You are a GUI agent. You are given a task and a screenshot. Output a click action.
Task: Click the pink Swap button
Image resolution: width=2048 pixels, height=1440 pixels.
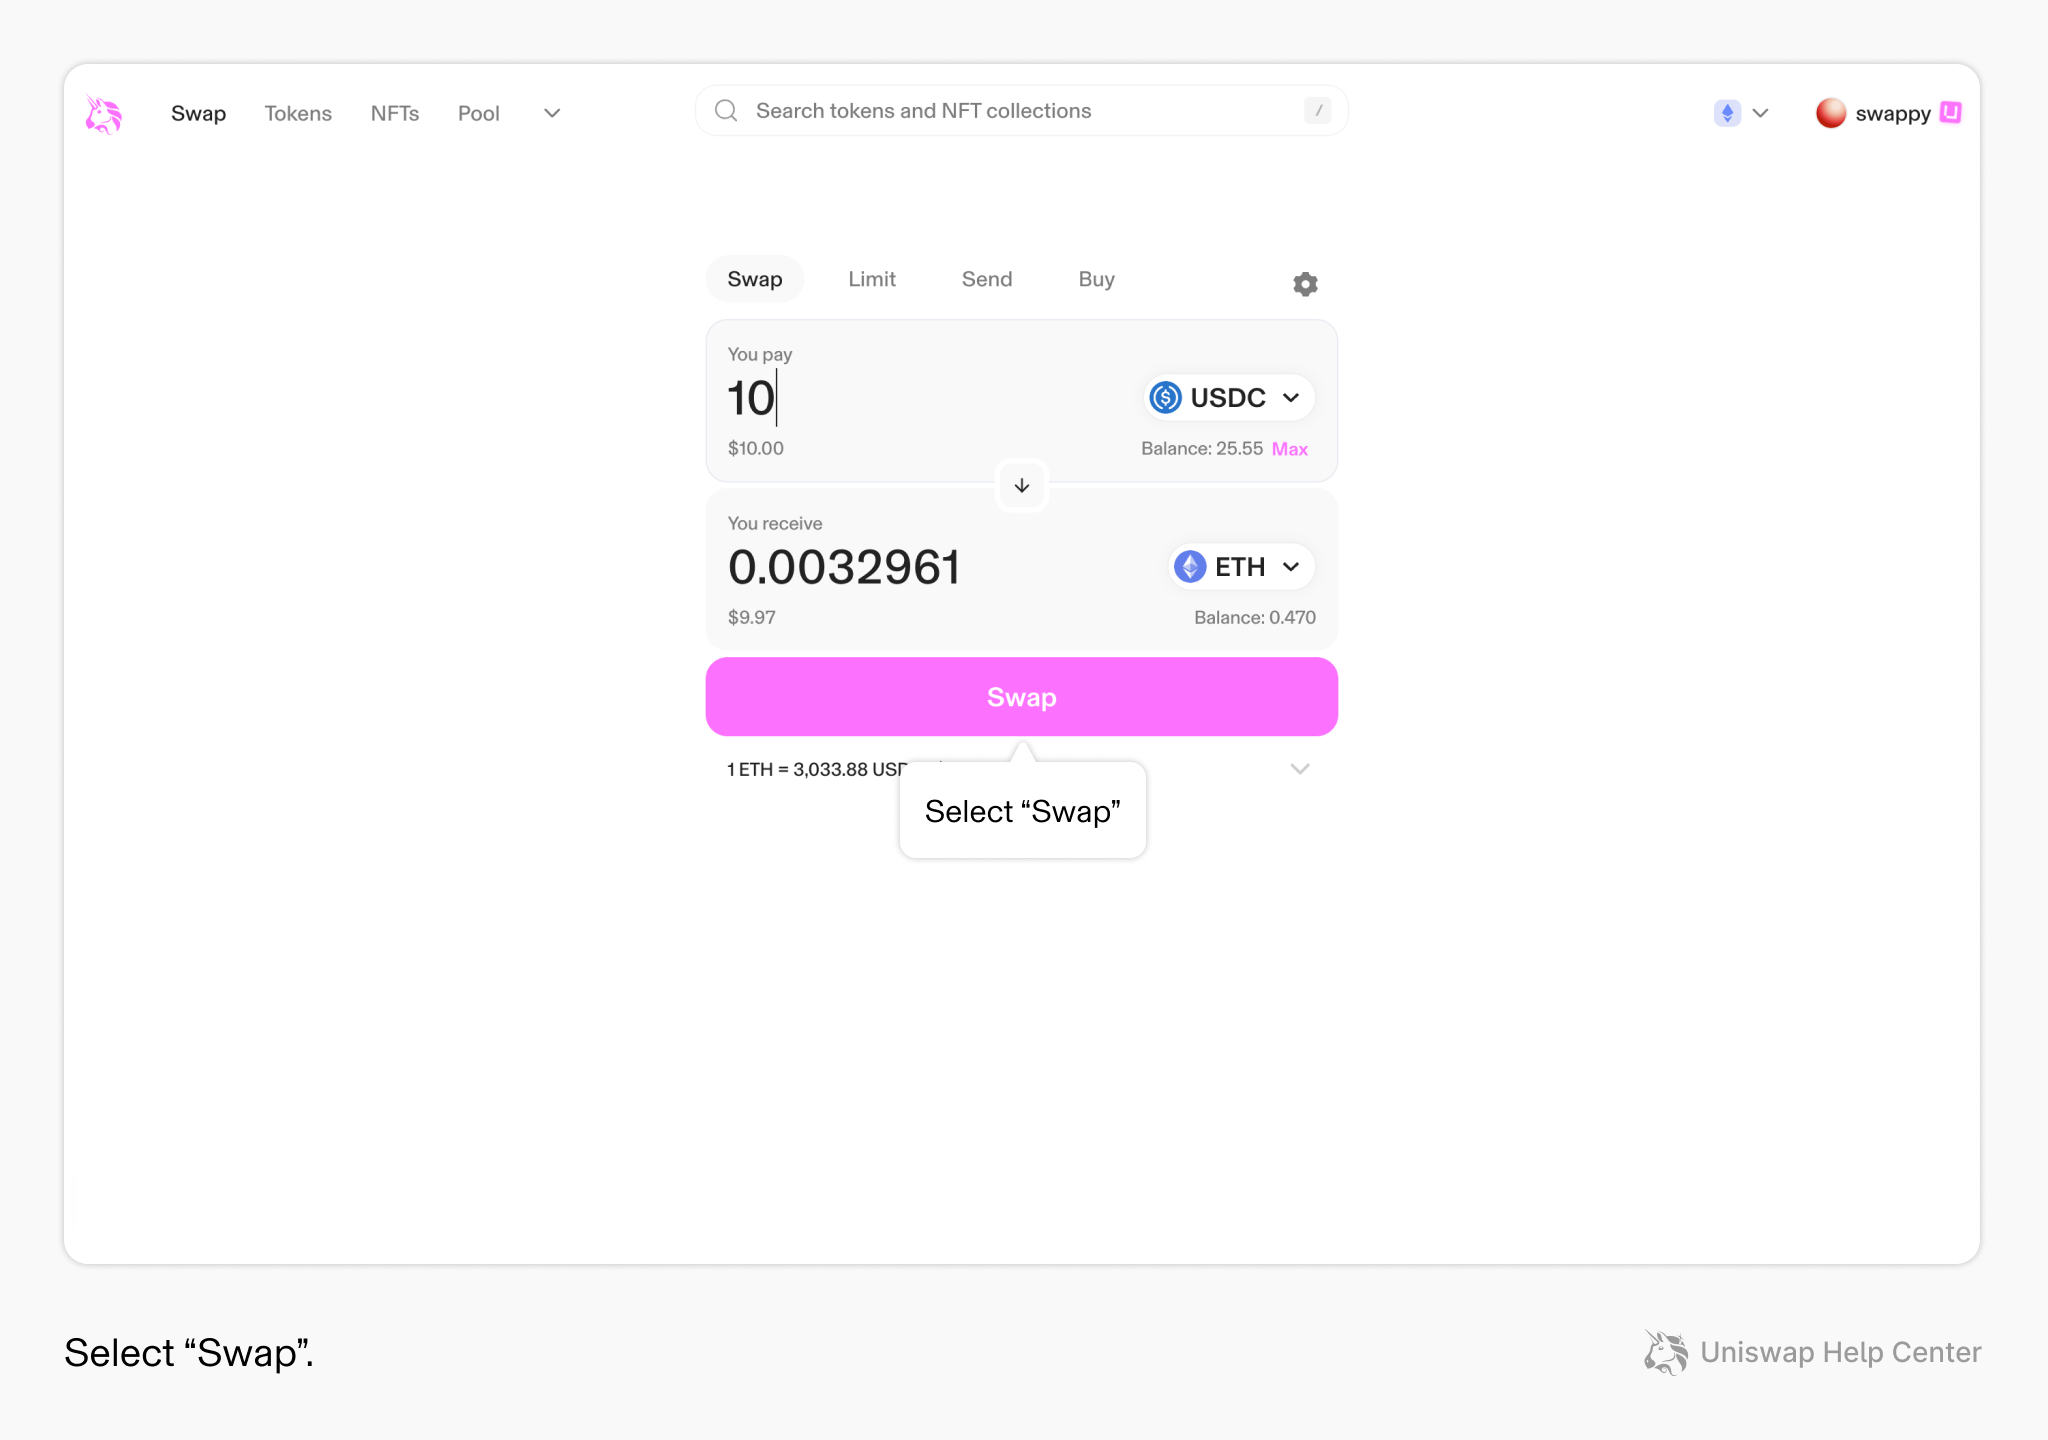coord(1022,697)
